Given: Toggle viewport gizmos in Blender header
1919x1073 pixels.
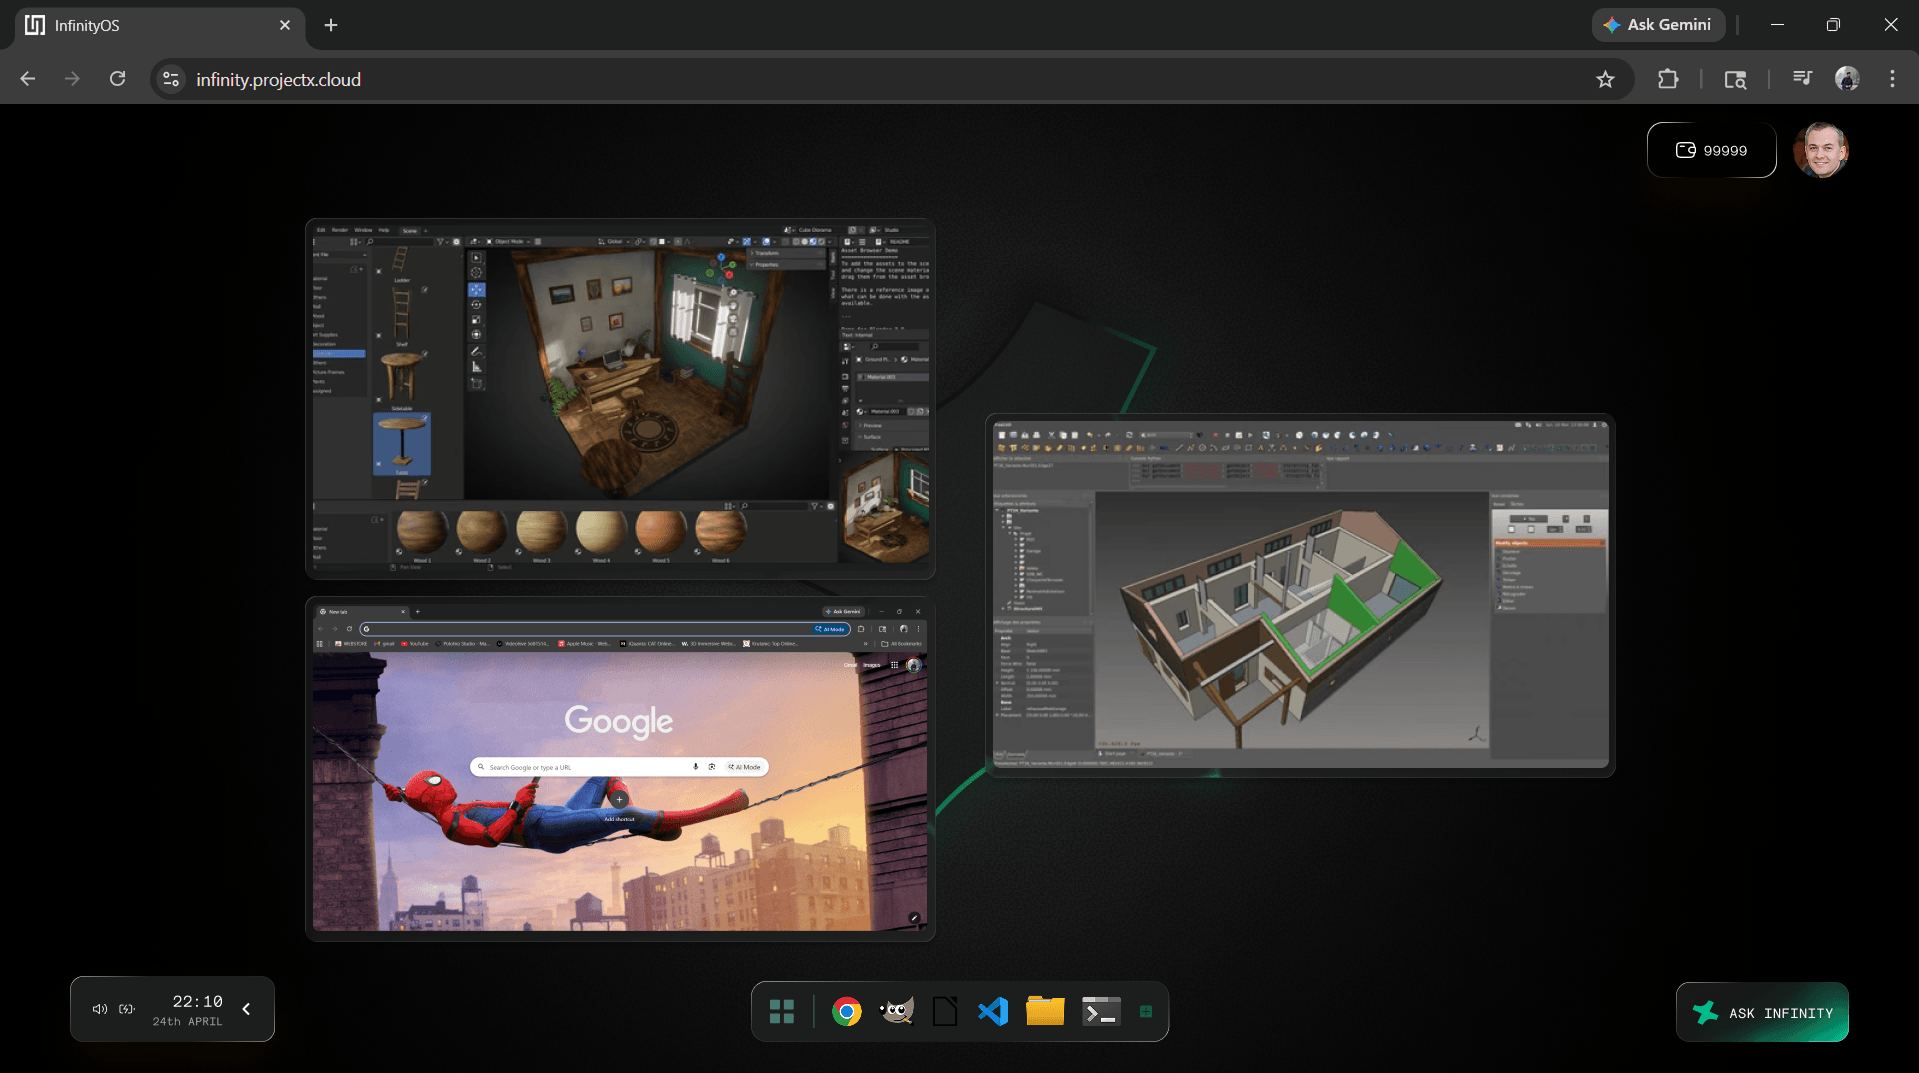Looking at the screenshot, I should (747, 241).
